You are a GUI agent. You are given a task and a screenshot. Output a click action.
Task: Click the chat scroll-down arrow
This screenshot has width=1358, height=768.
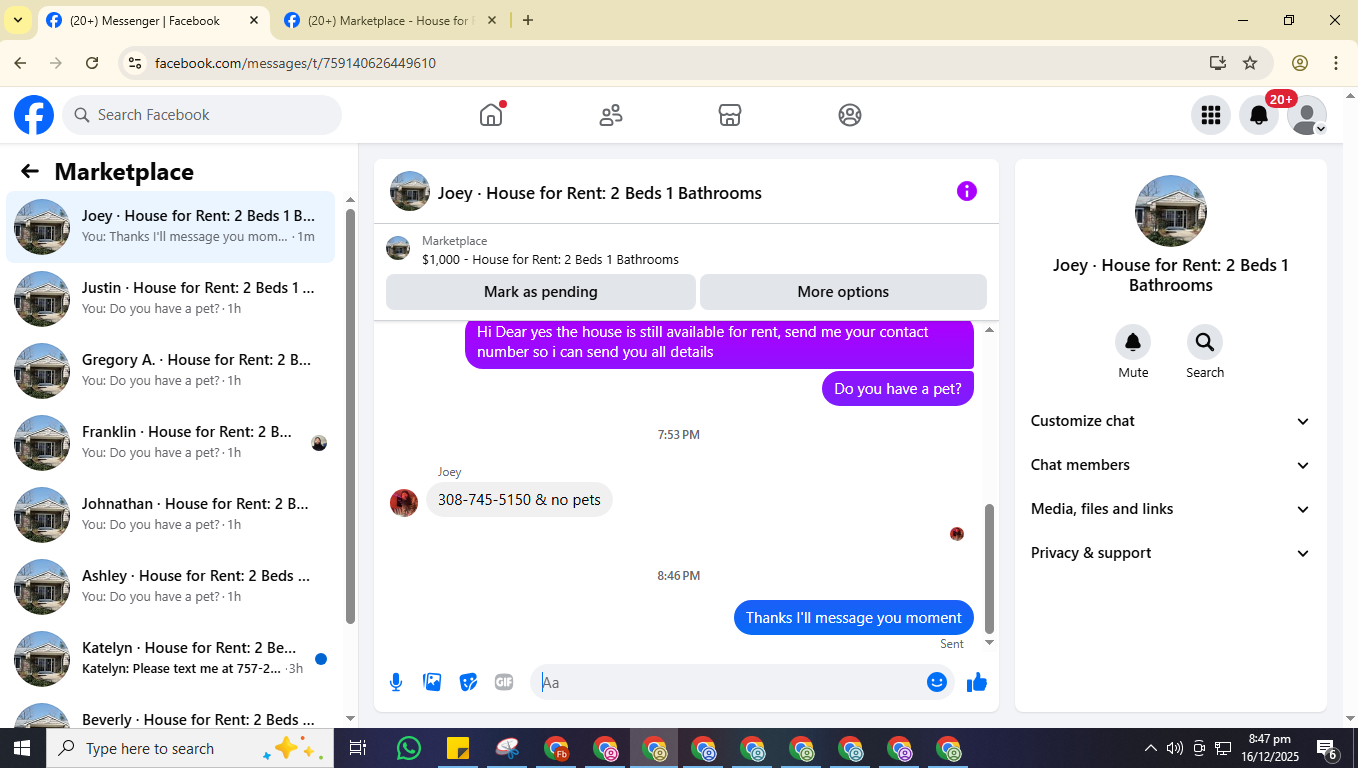click(990, 642)
